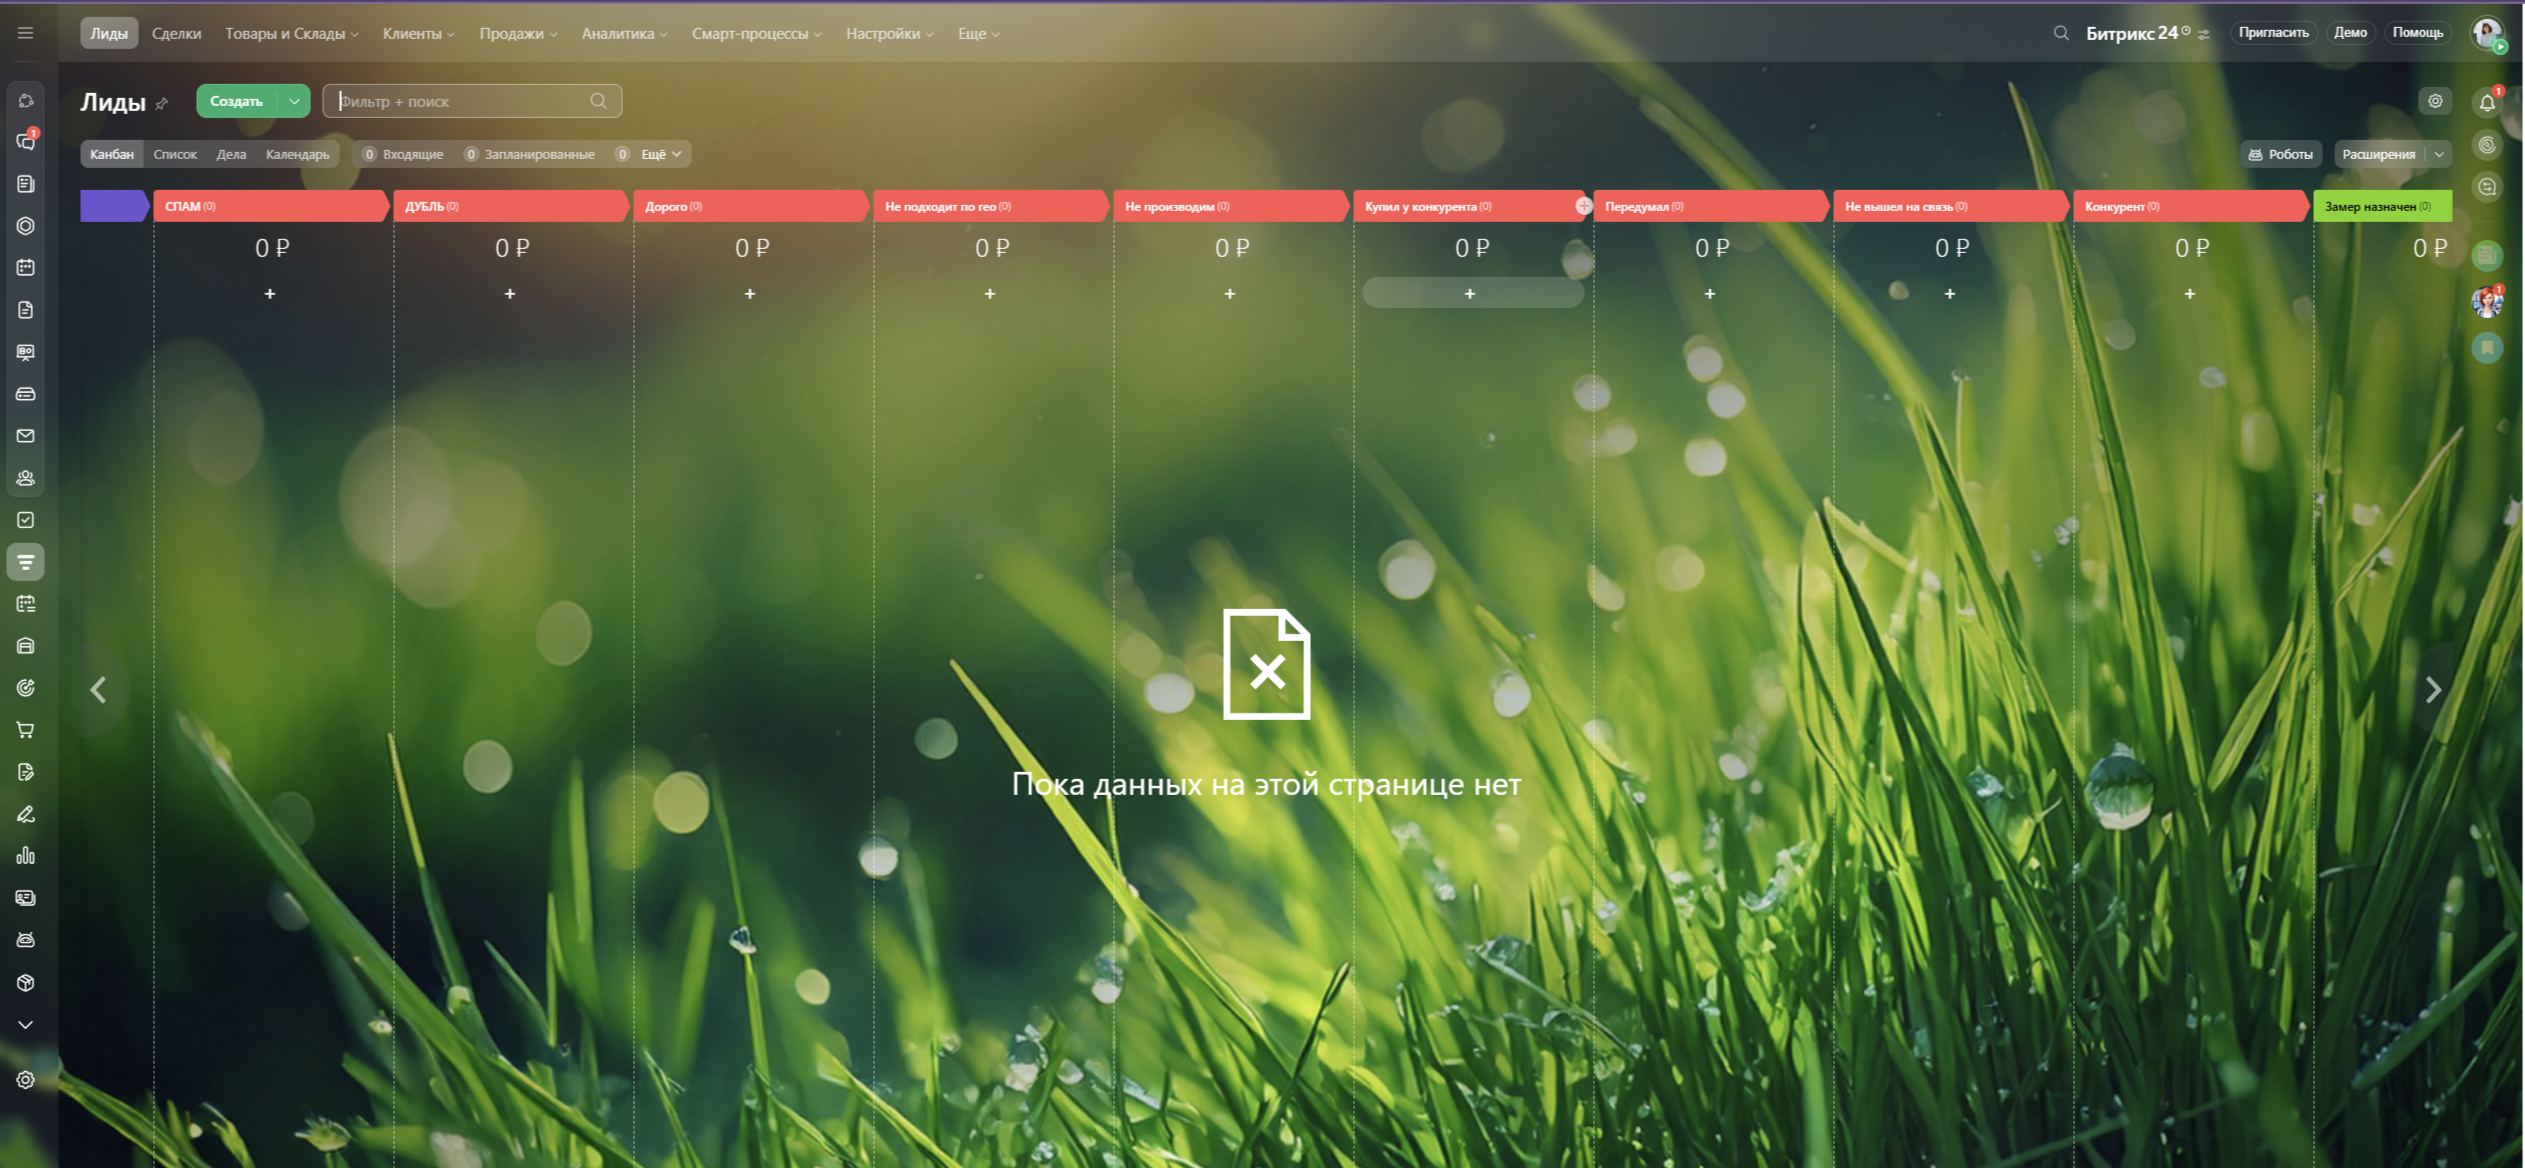The height and width of the screenshot is (1168, 2525).
Task: Click the shopping cart icon in sidebar
Action: [x=26, y=730]
